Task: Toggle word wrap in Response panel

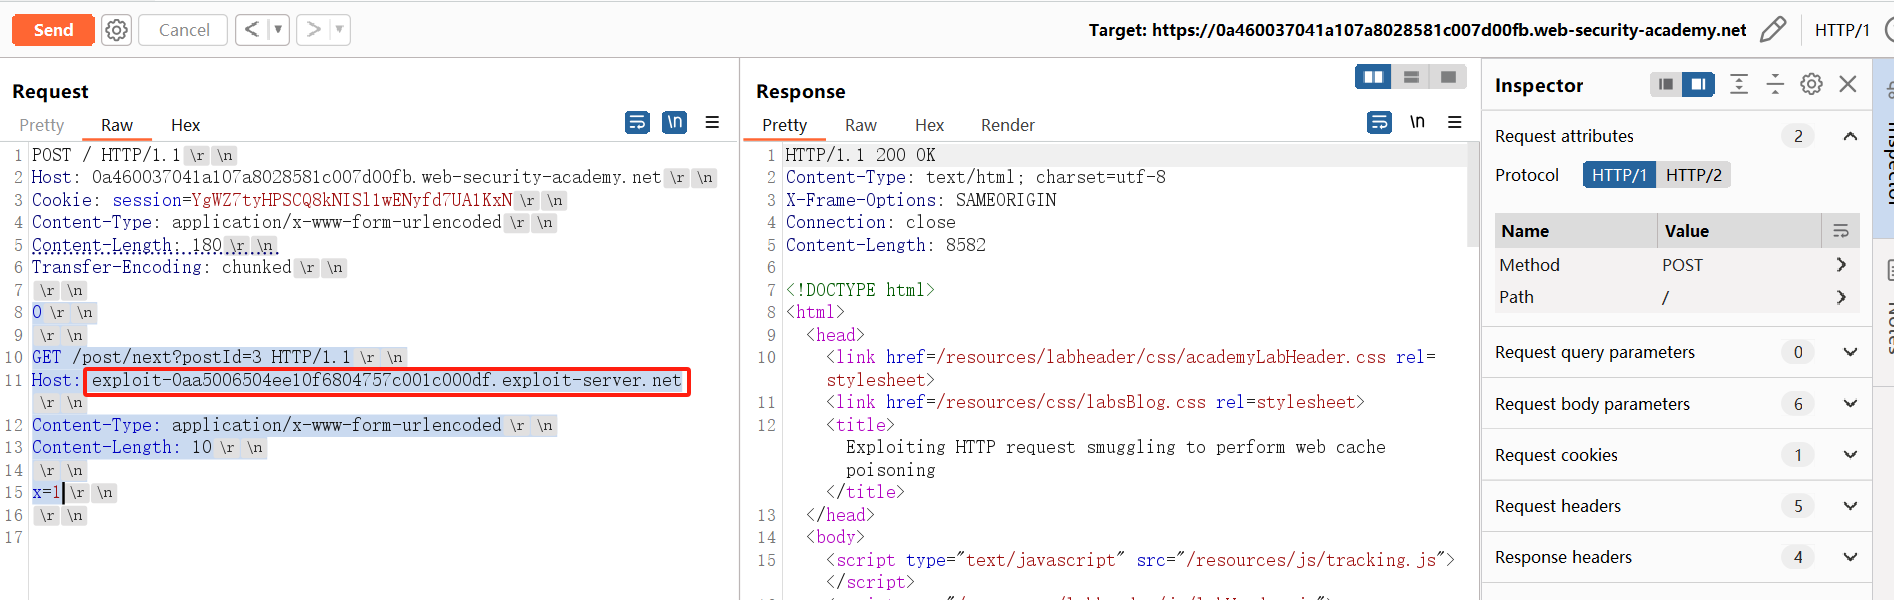Action: tap(1379, 122)
